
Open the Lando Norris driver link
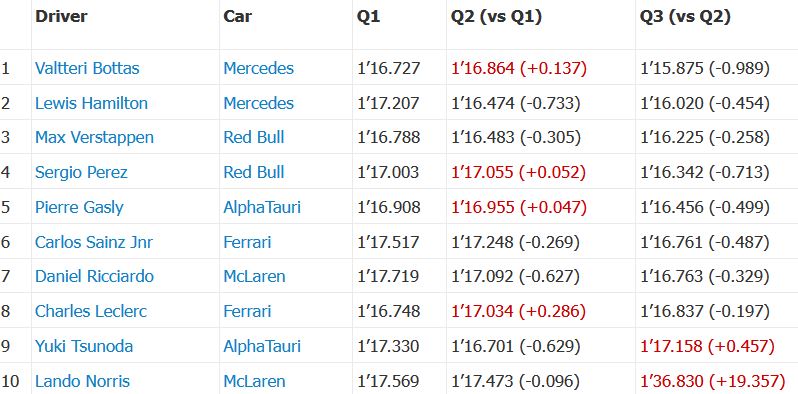click(x=82, y=381)
